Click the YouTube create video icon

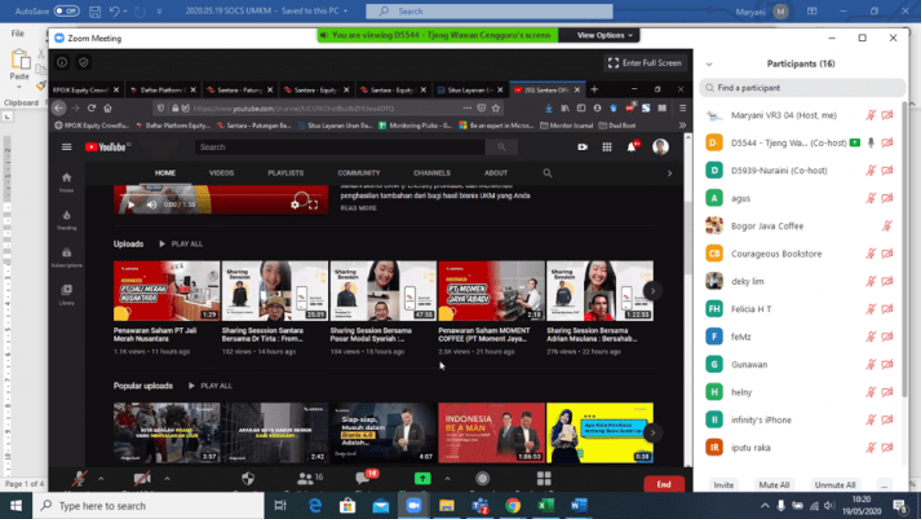[x=582, y=147]
